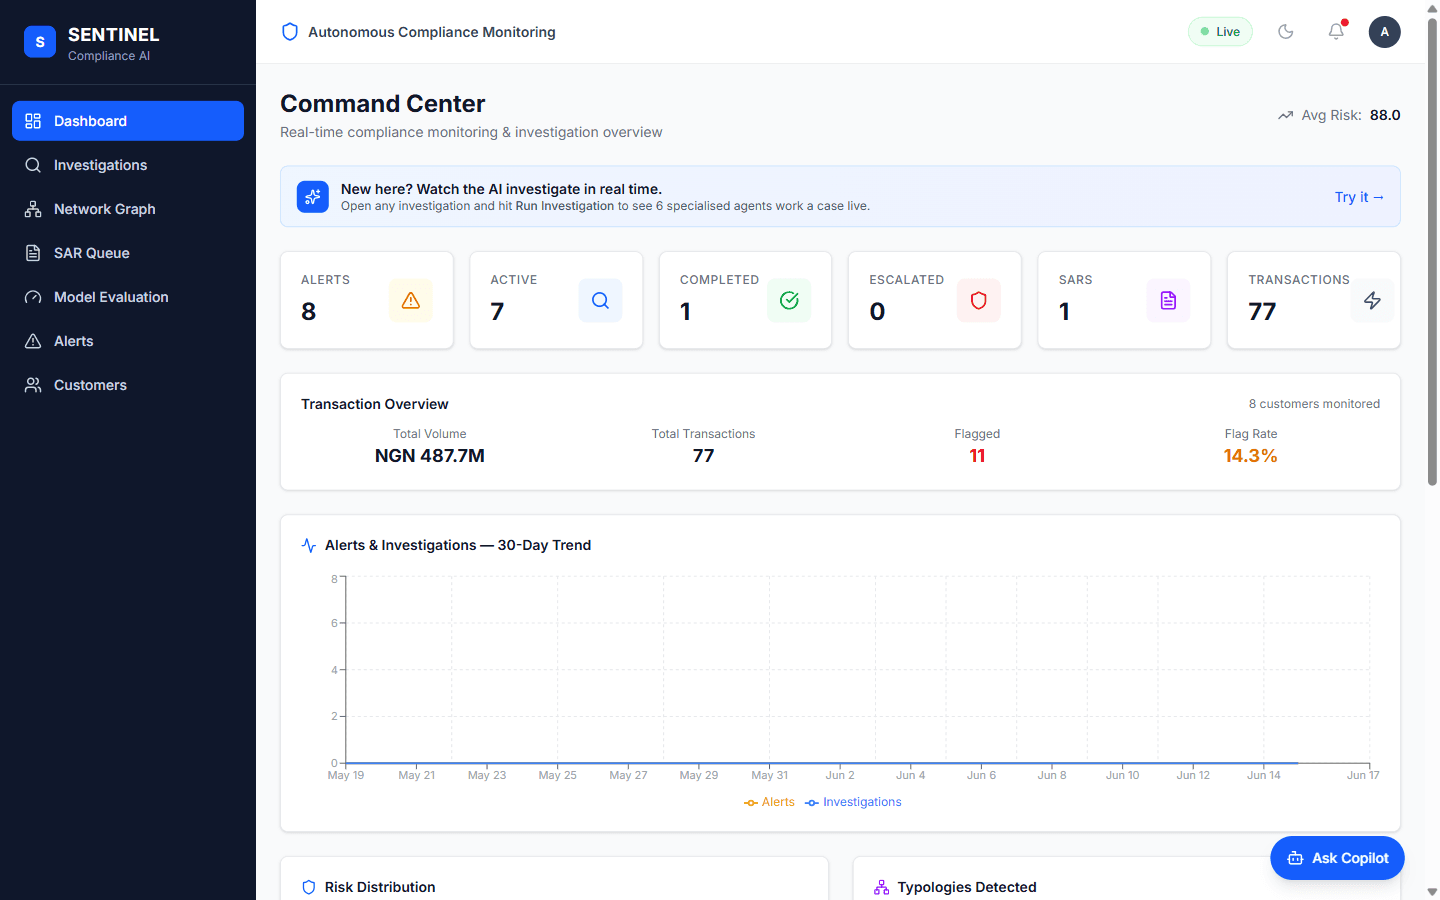Click the shield icon beside Autonomous Compliance Monitoring

coord(290,32)
